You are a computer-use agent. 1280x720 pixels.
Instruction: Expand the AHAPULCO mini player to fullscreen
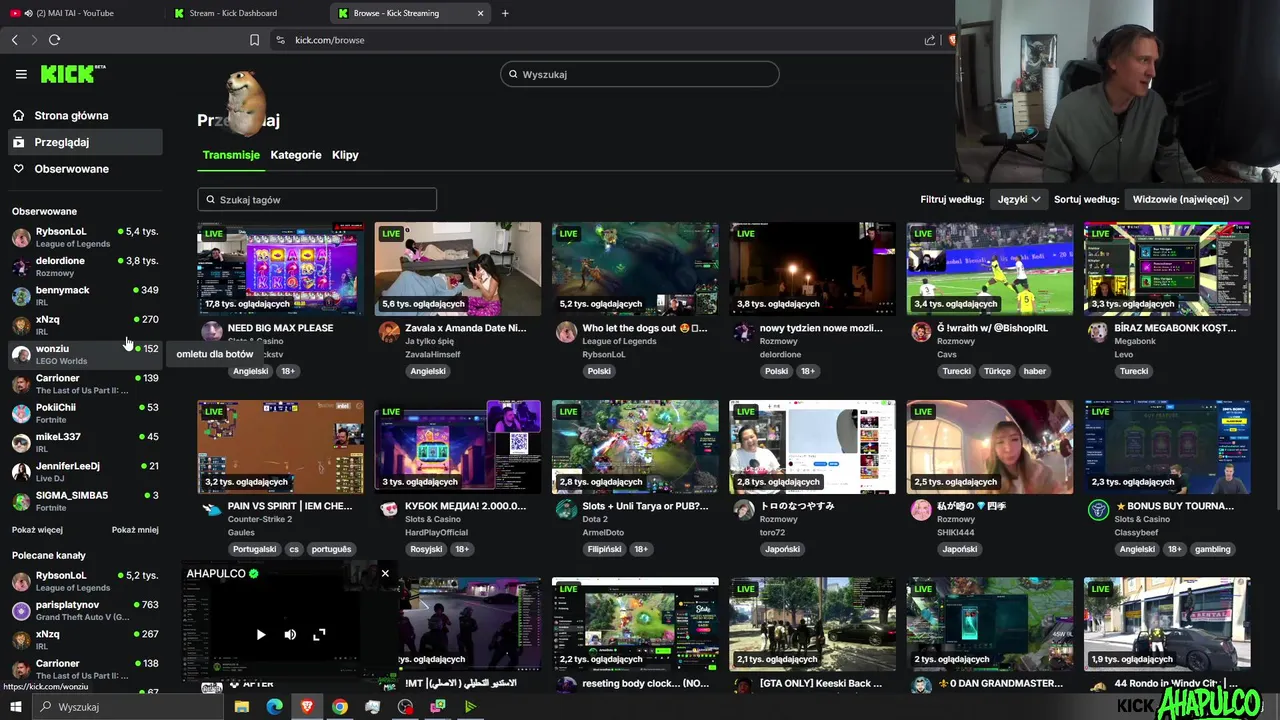pos(319,634)
